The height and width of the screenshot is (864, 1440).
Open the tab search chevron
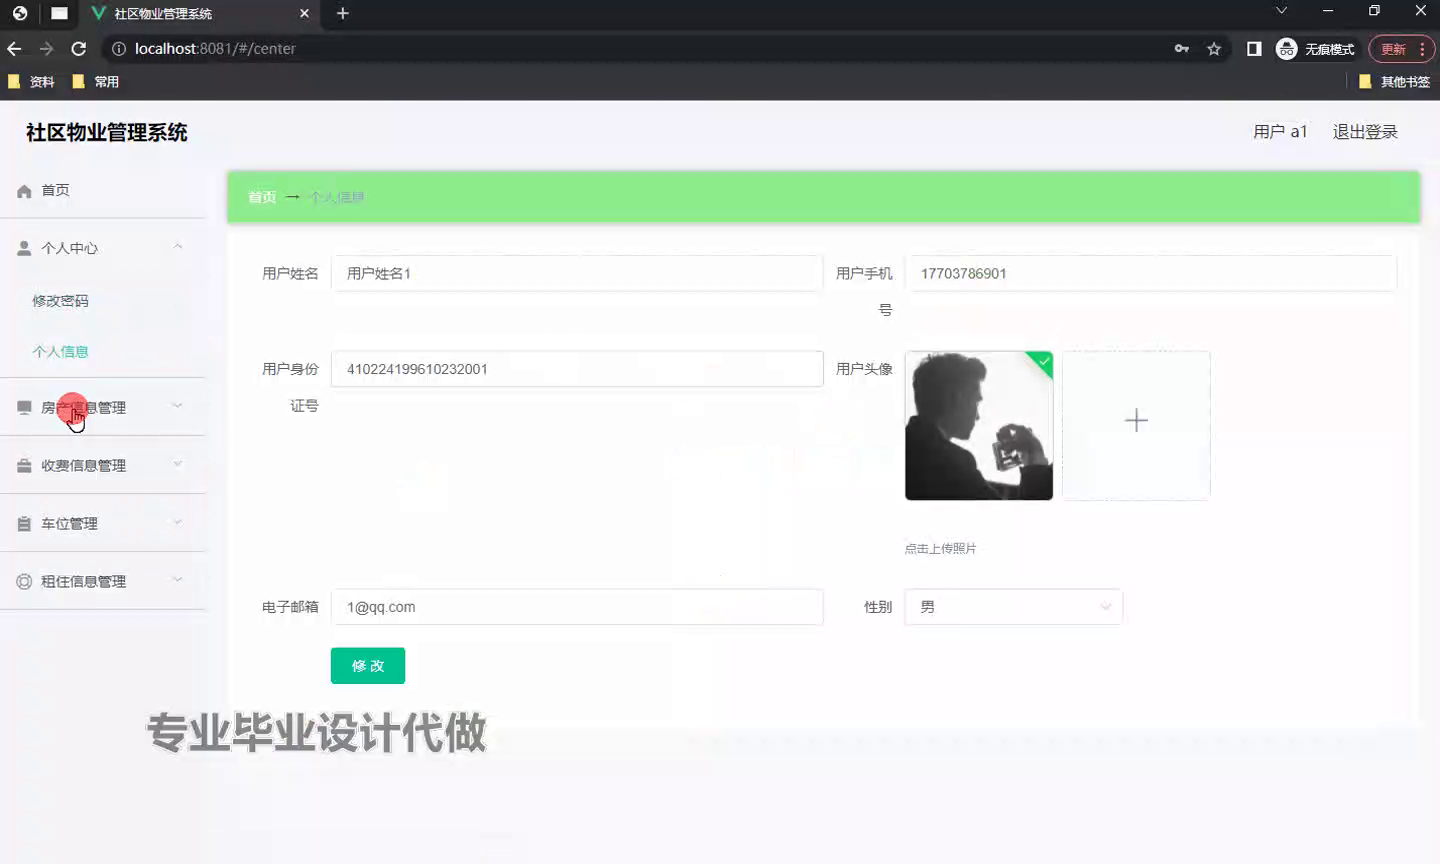(1281, 10)
